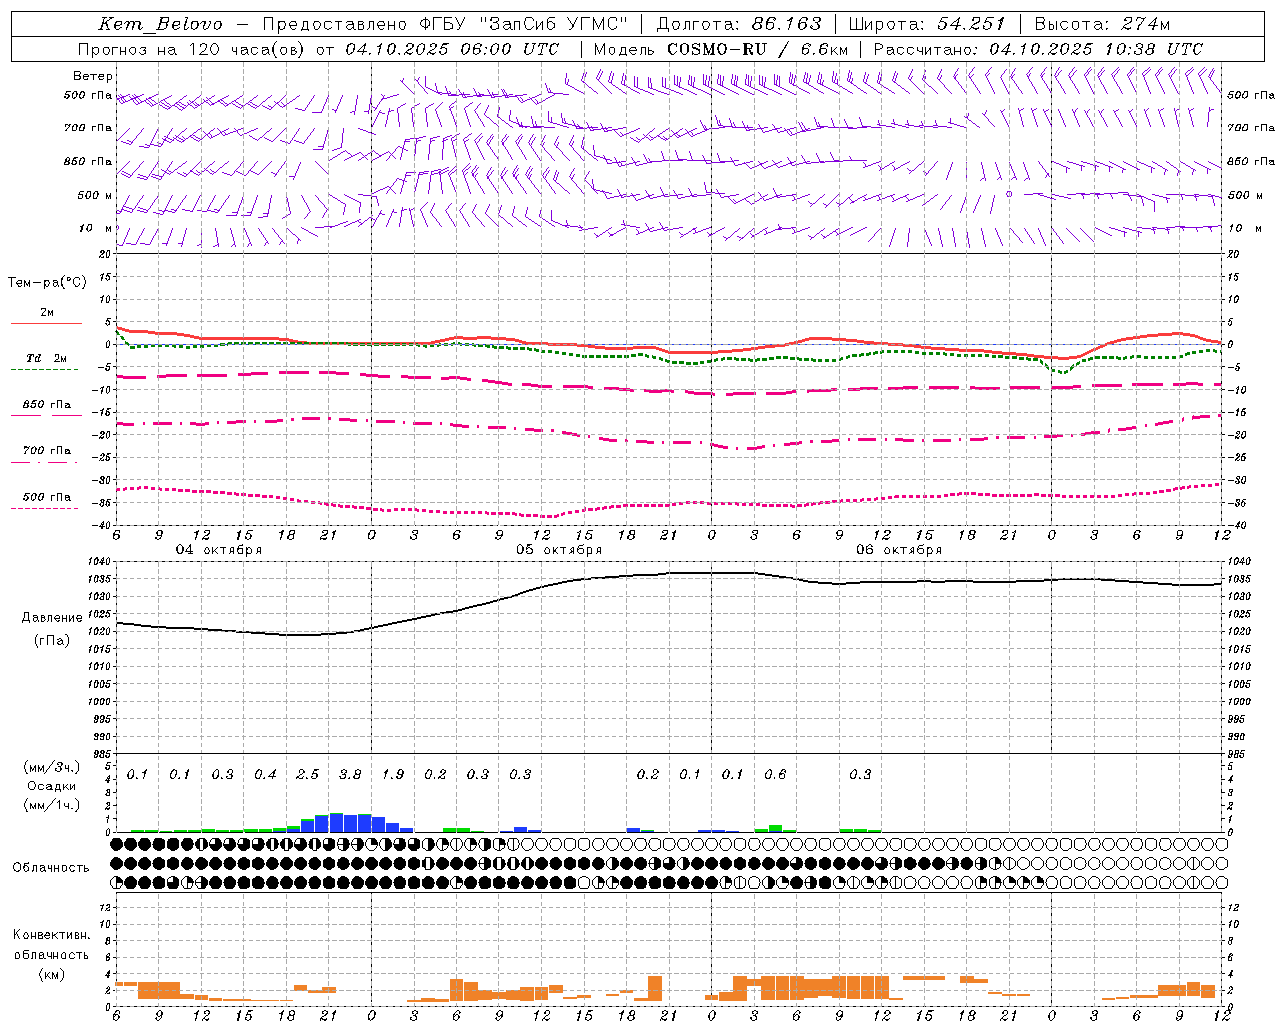Click the station name Kem_Belovo
This screenshot has height=1024, width=1280.
(161, 24)
